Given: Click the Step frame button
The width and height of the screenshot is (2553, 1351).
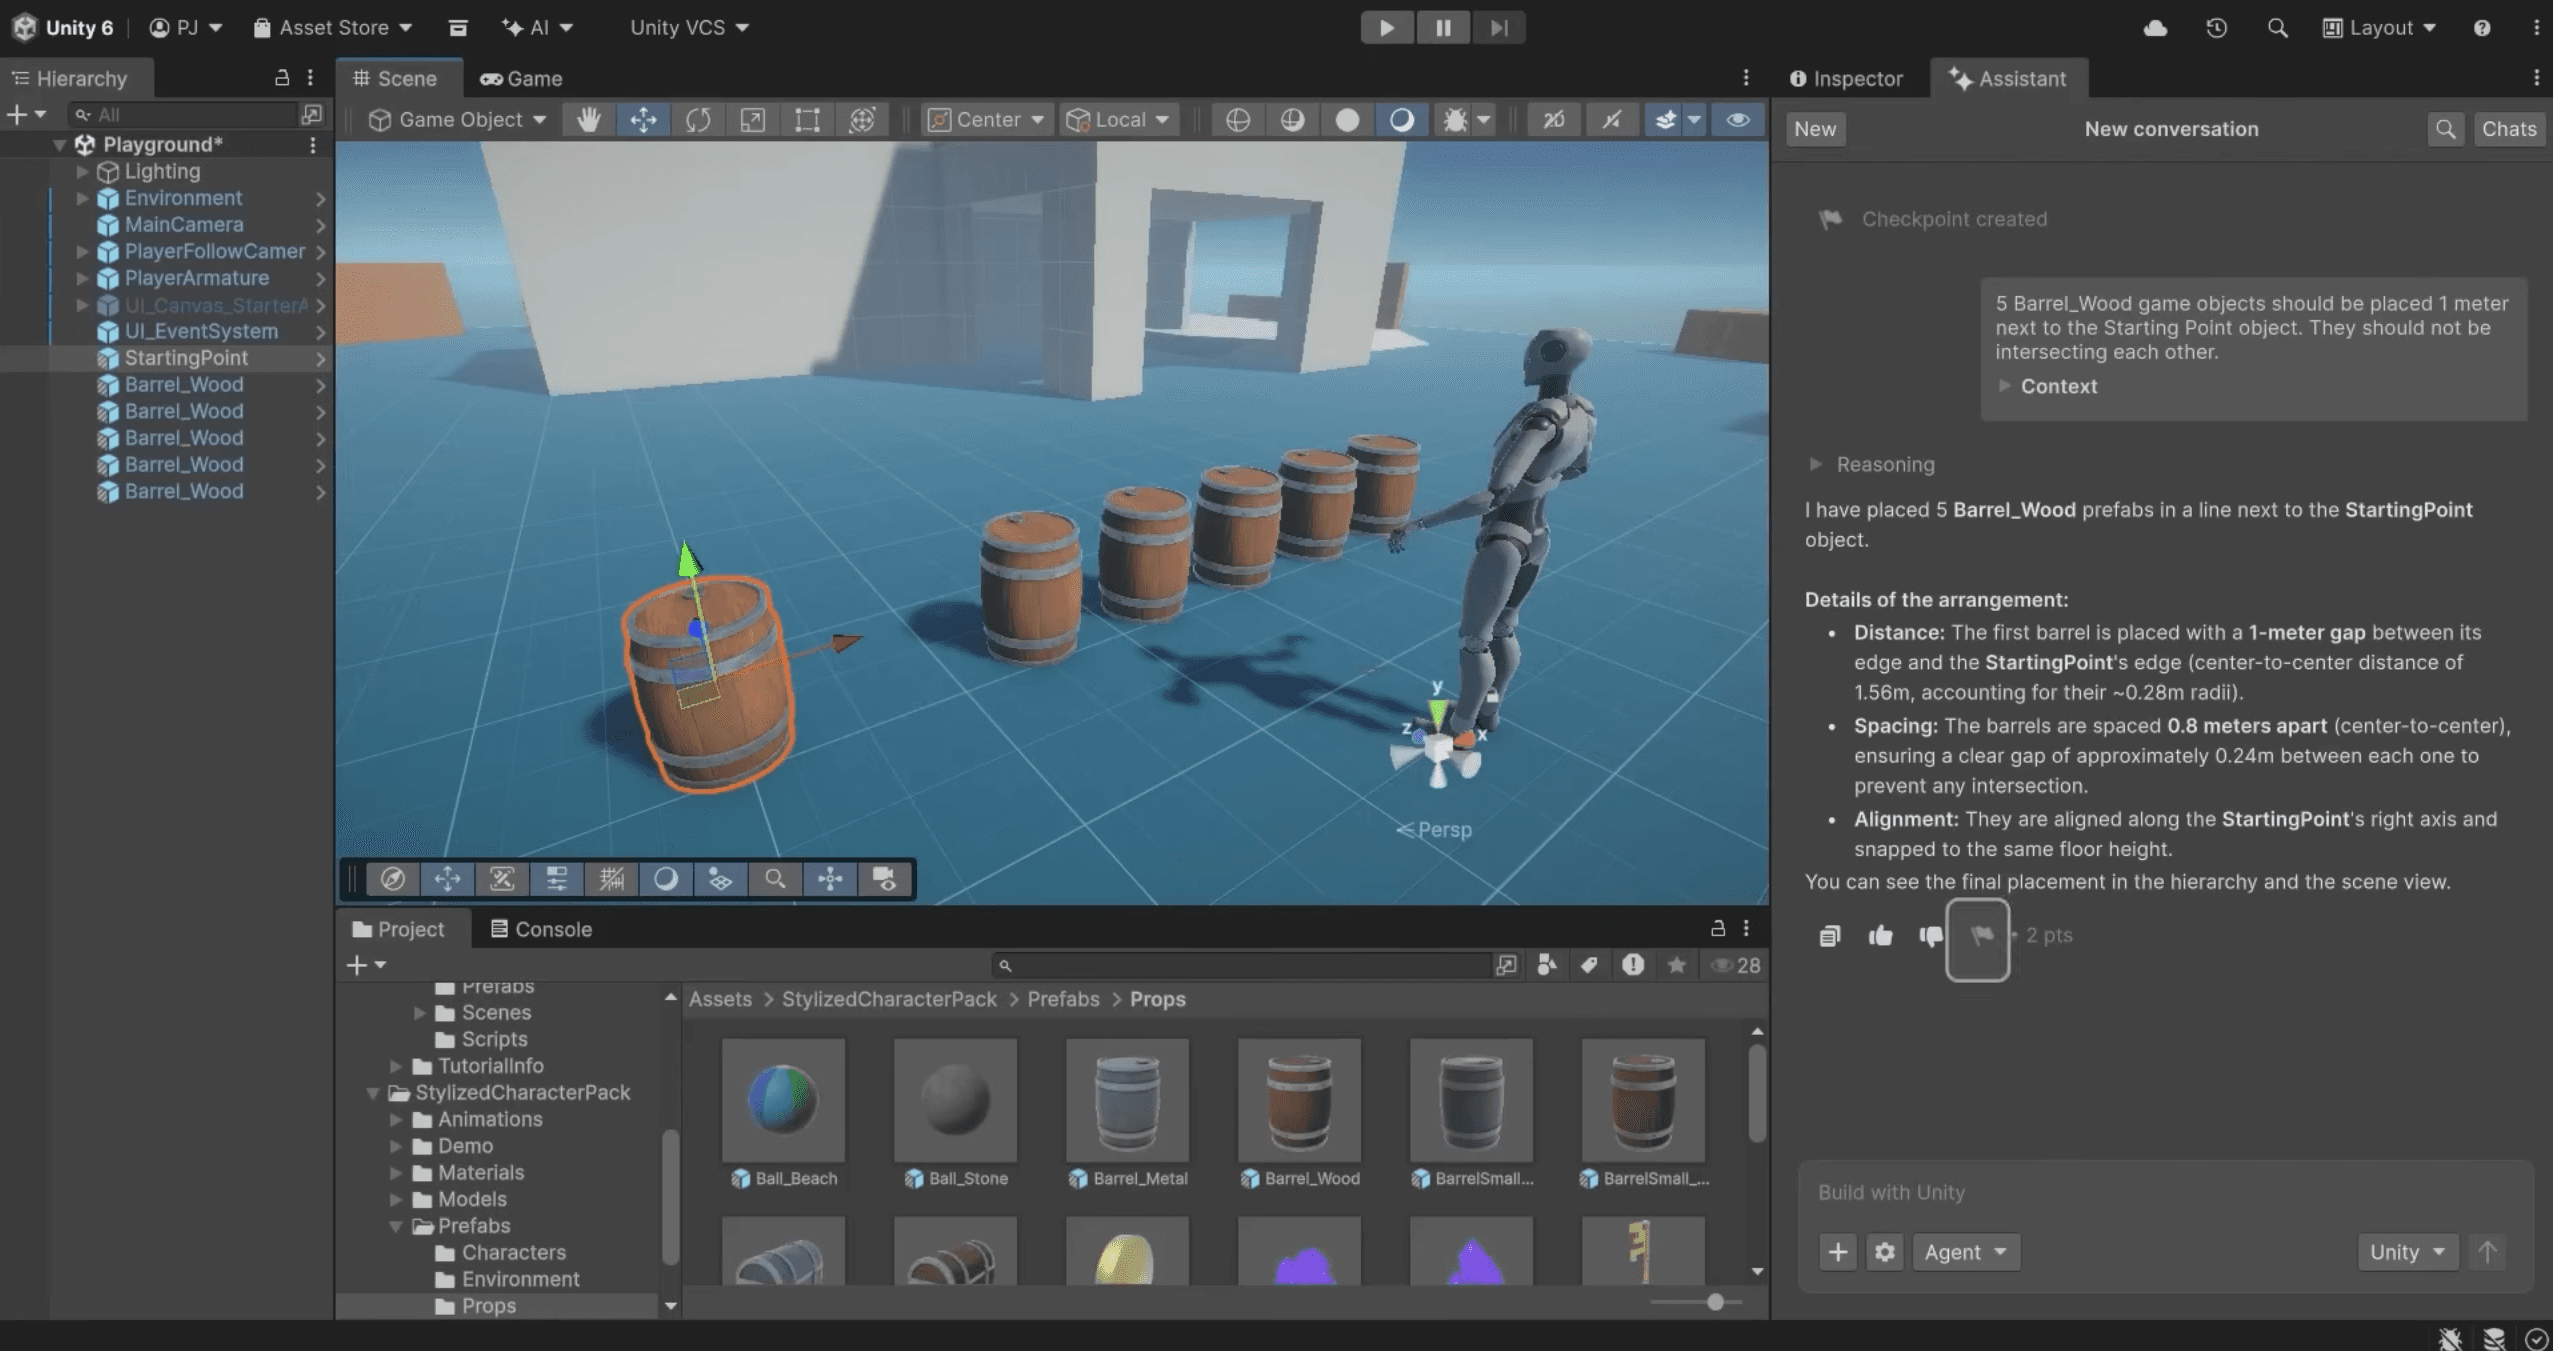Looking at the screenshot, I should (x=1498, y=28).
